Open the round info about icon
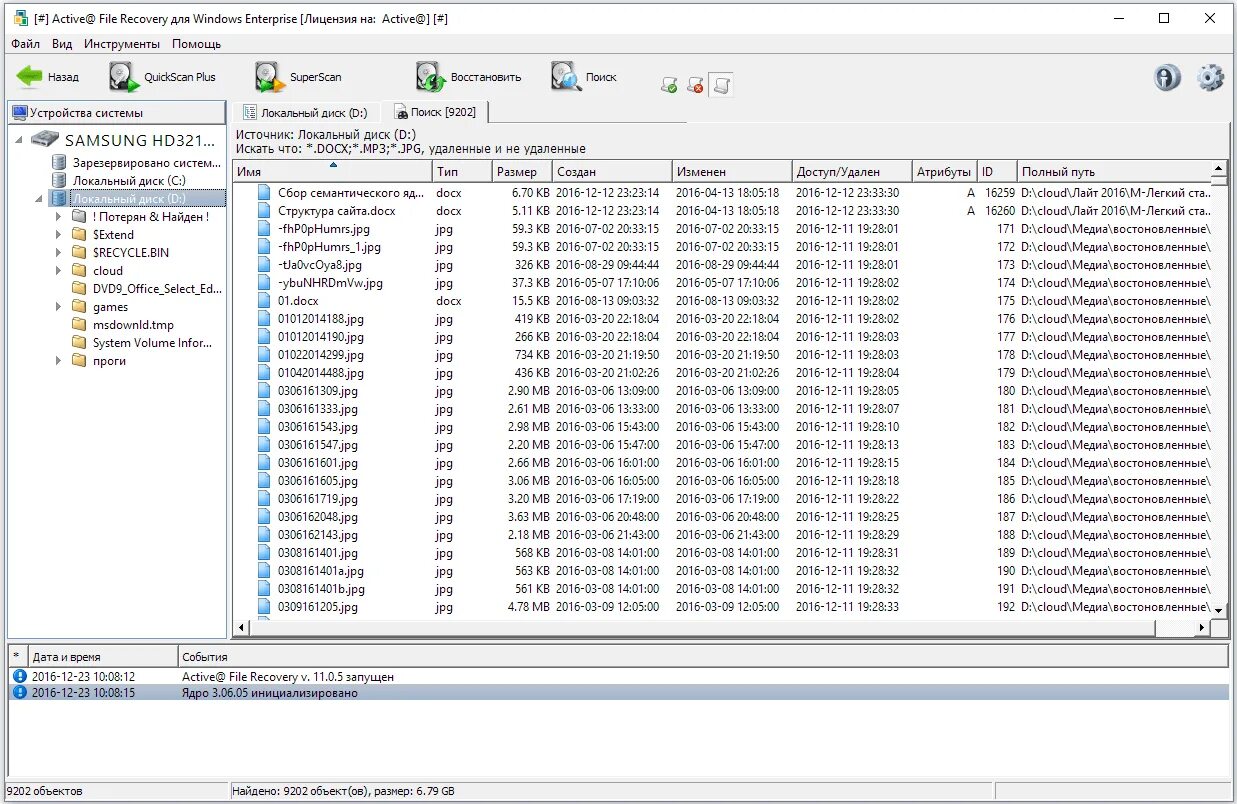 point(1167,78)
